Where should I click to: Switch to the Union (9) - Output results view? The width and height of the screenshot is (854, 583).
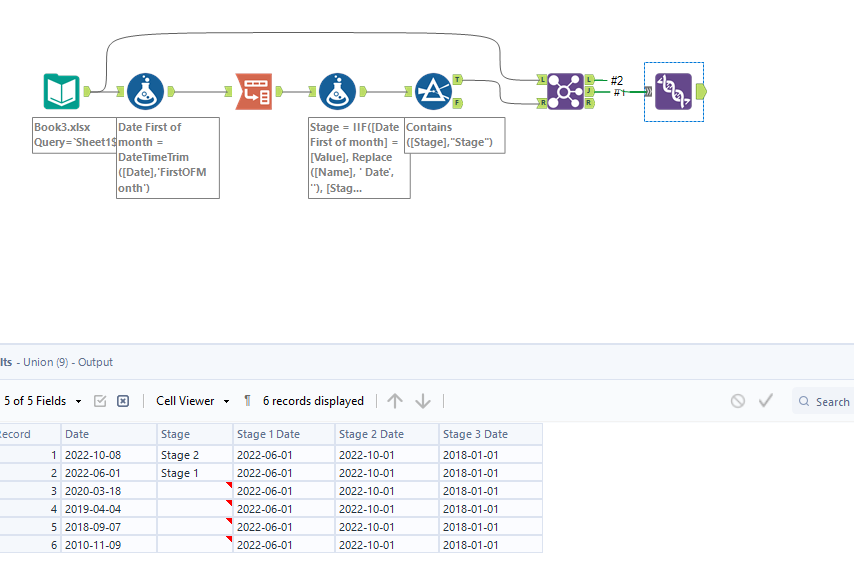pos(60,362)
